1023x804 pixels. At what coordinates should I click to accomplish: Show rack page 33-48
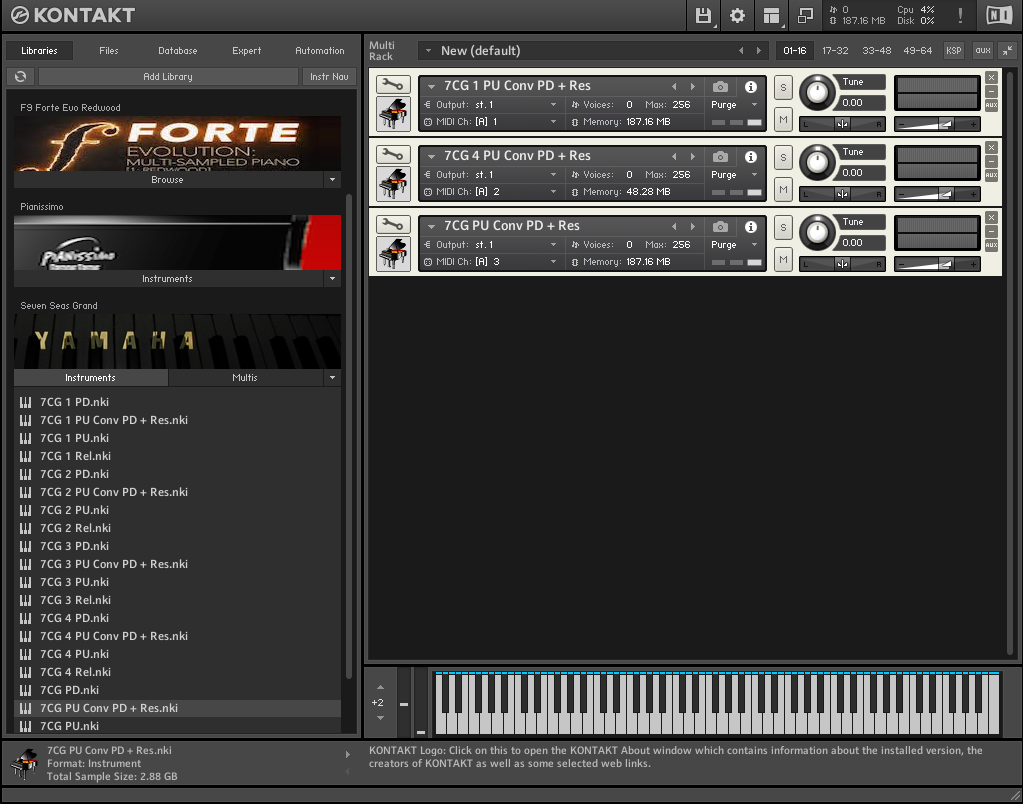(876, 50)
